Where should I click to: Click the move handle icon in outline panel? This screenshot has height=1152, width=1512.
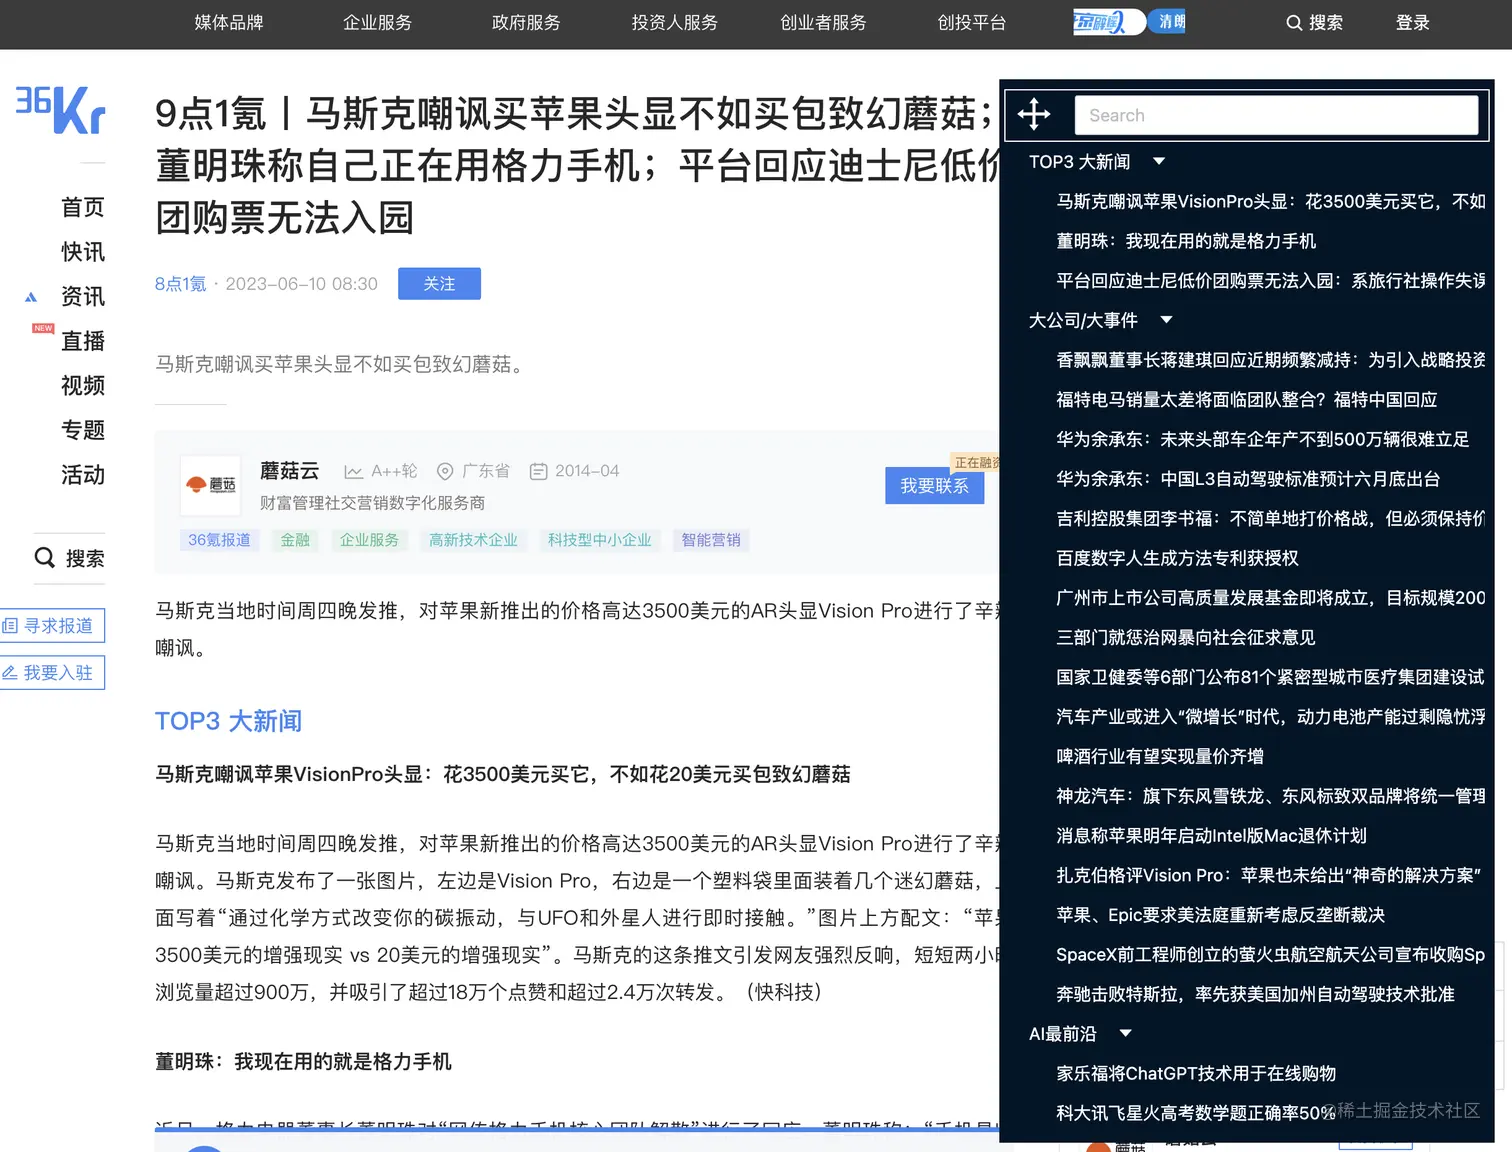coord(1034,114)
